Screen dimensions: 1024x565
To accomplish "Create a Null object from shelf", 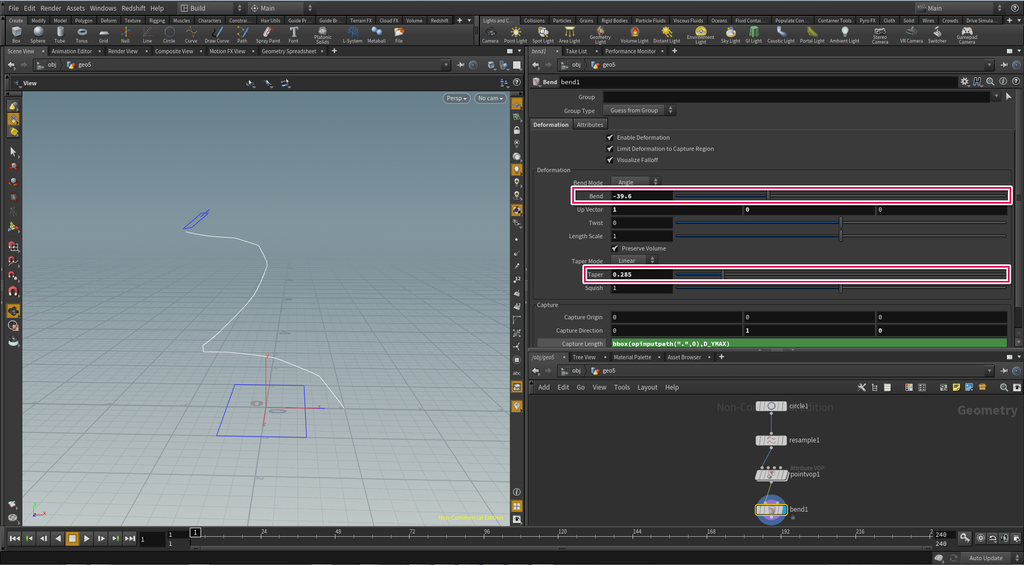I will pos(125,35).
